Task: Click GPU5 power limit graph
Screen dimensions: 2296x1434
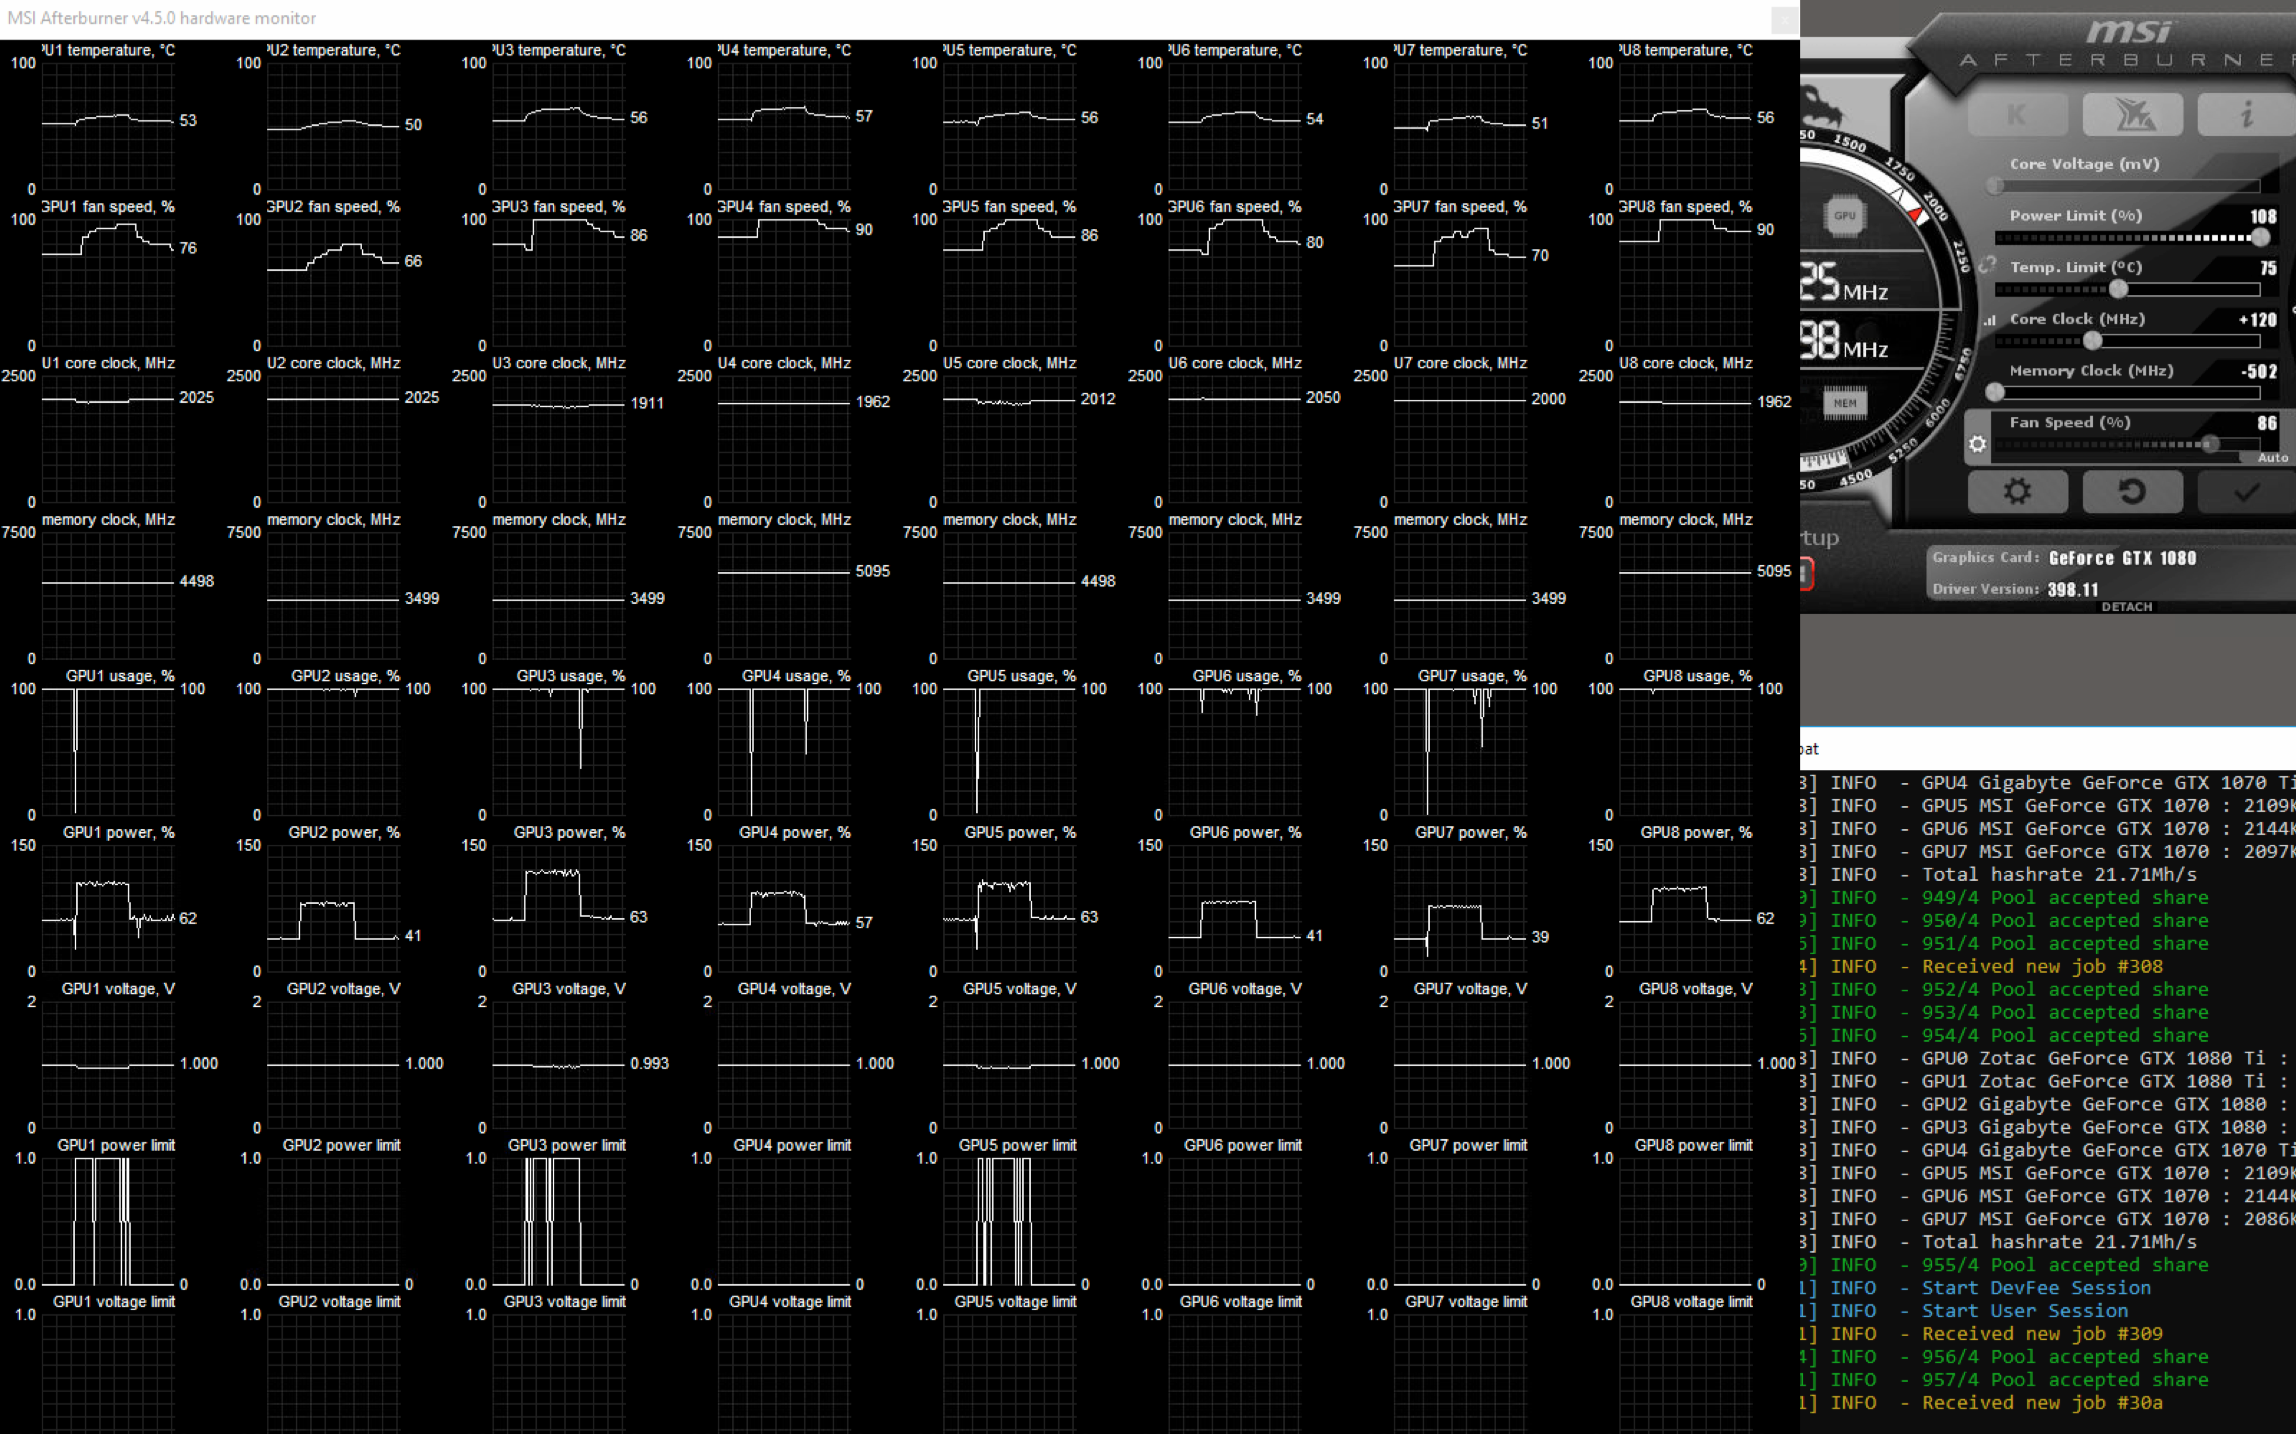Action: click(1008, 1221)
